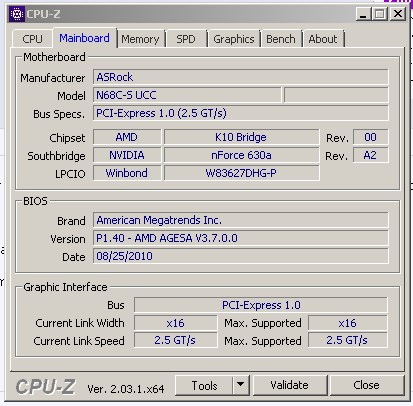Click the Manufacturer field showing ASRock
413x406 pixels.
241,77
